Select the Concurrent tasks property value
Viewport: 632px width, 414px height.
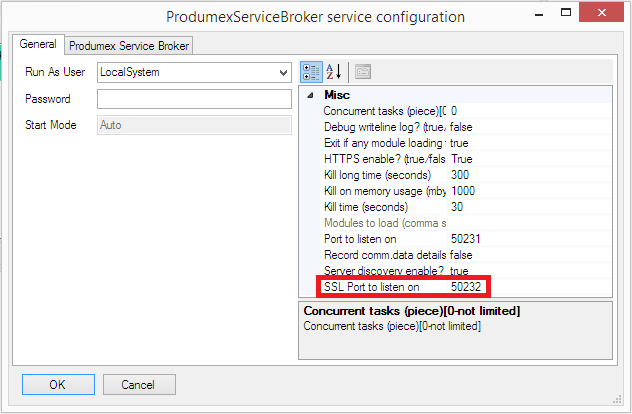[529, 111]
